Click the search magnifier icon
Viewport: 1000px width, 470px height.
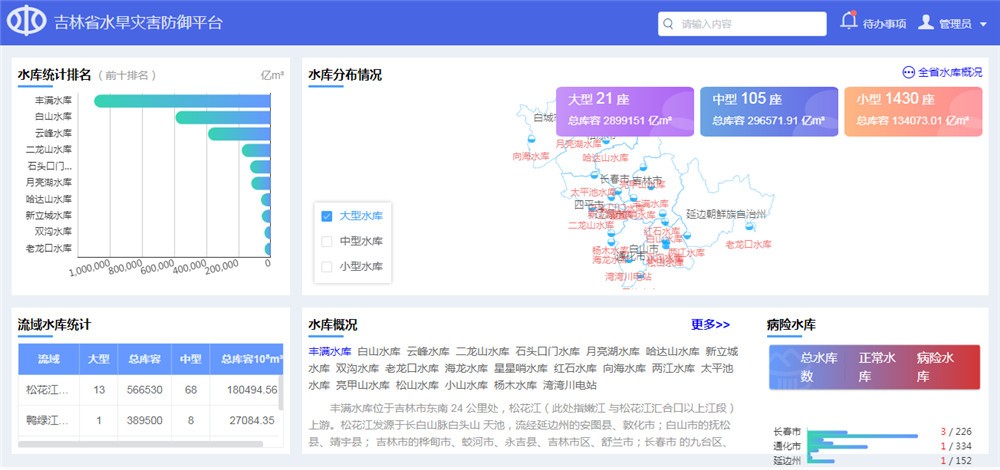pos(668,23)
